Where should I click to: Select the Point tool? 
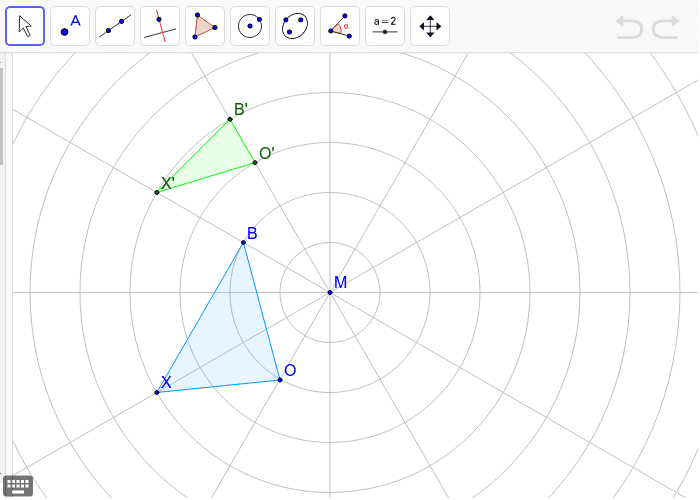point(70,26)
